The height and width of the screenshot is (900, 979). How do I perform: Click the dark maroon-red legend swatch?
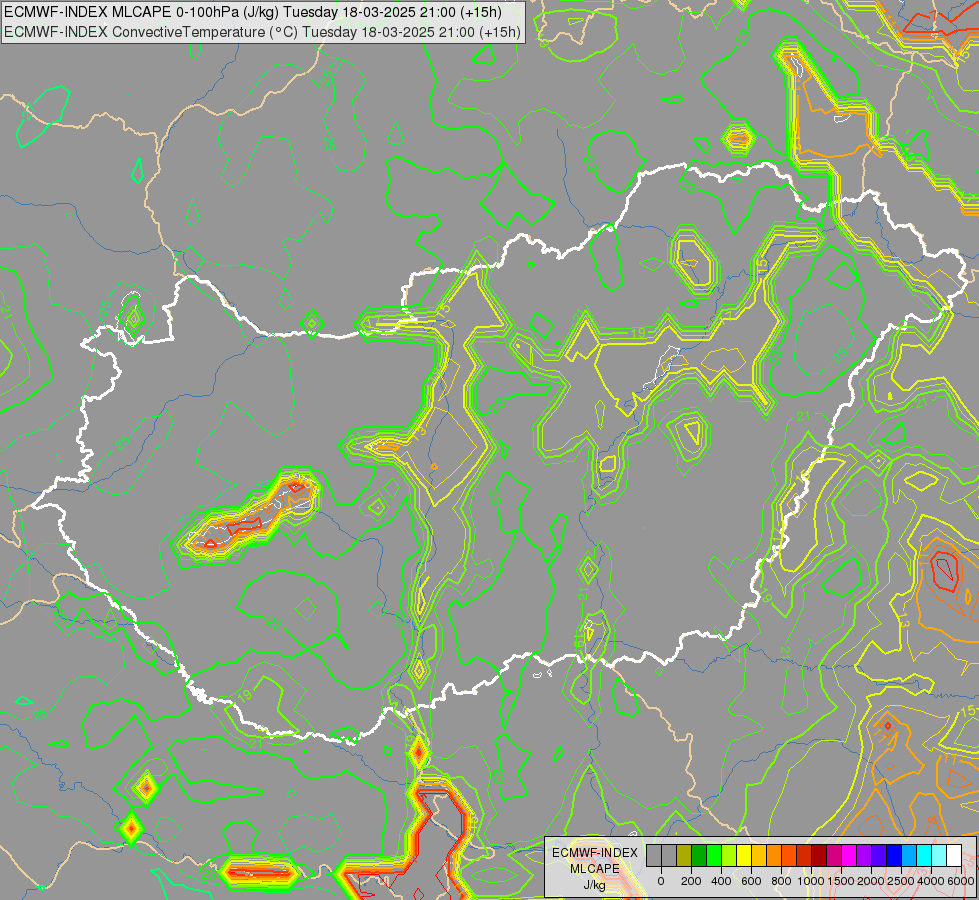point(819,856)
